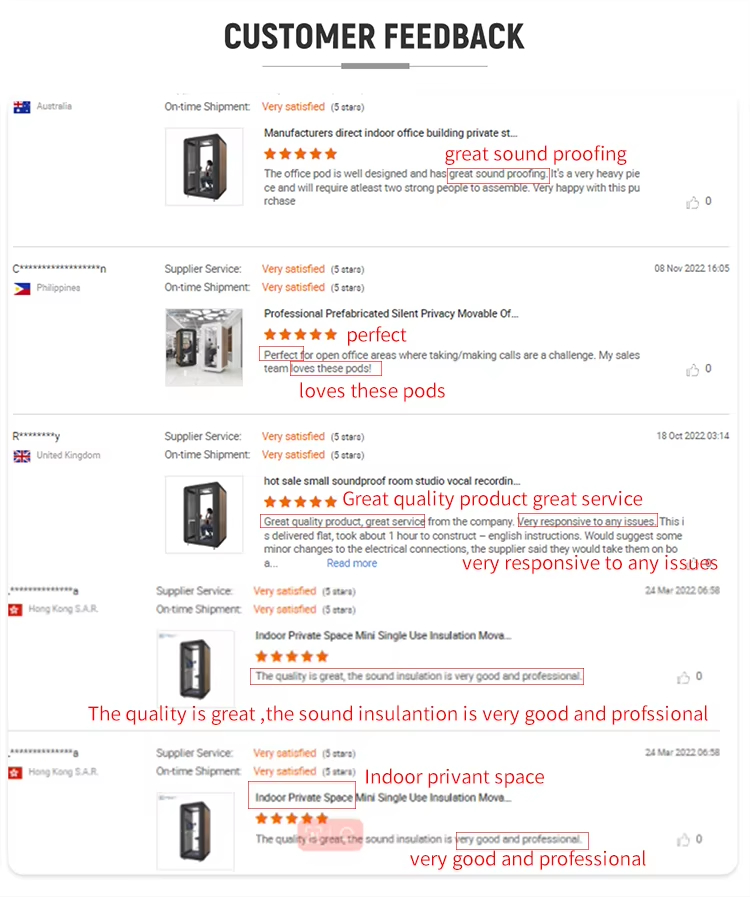Select reviewer name starting with "R"
The image size is (750, 897).
(x=36, y=437)
